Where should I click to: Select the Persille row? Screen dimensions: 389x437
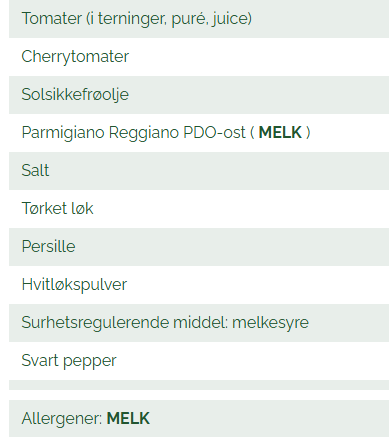click(199, 247)
